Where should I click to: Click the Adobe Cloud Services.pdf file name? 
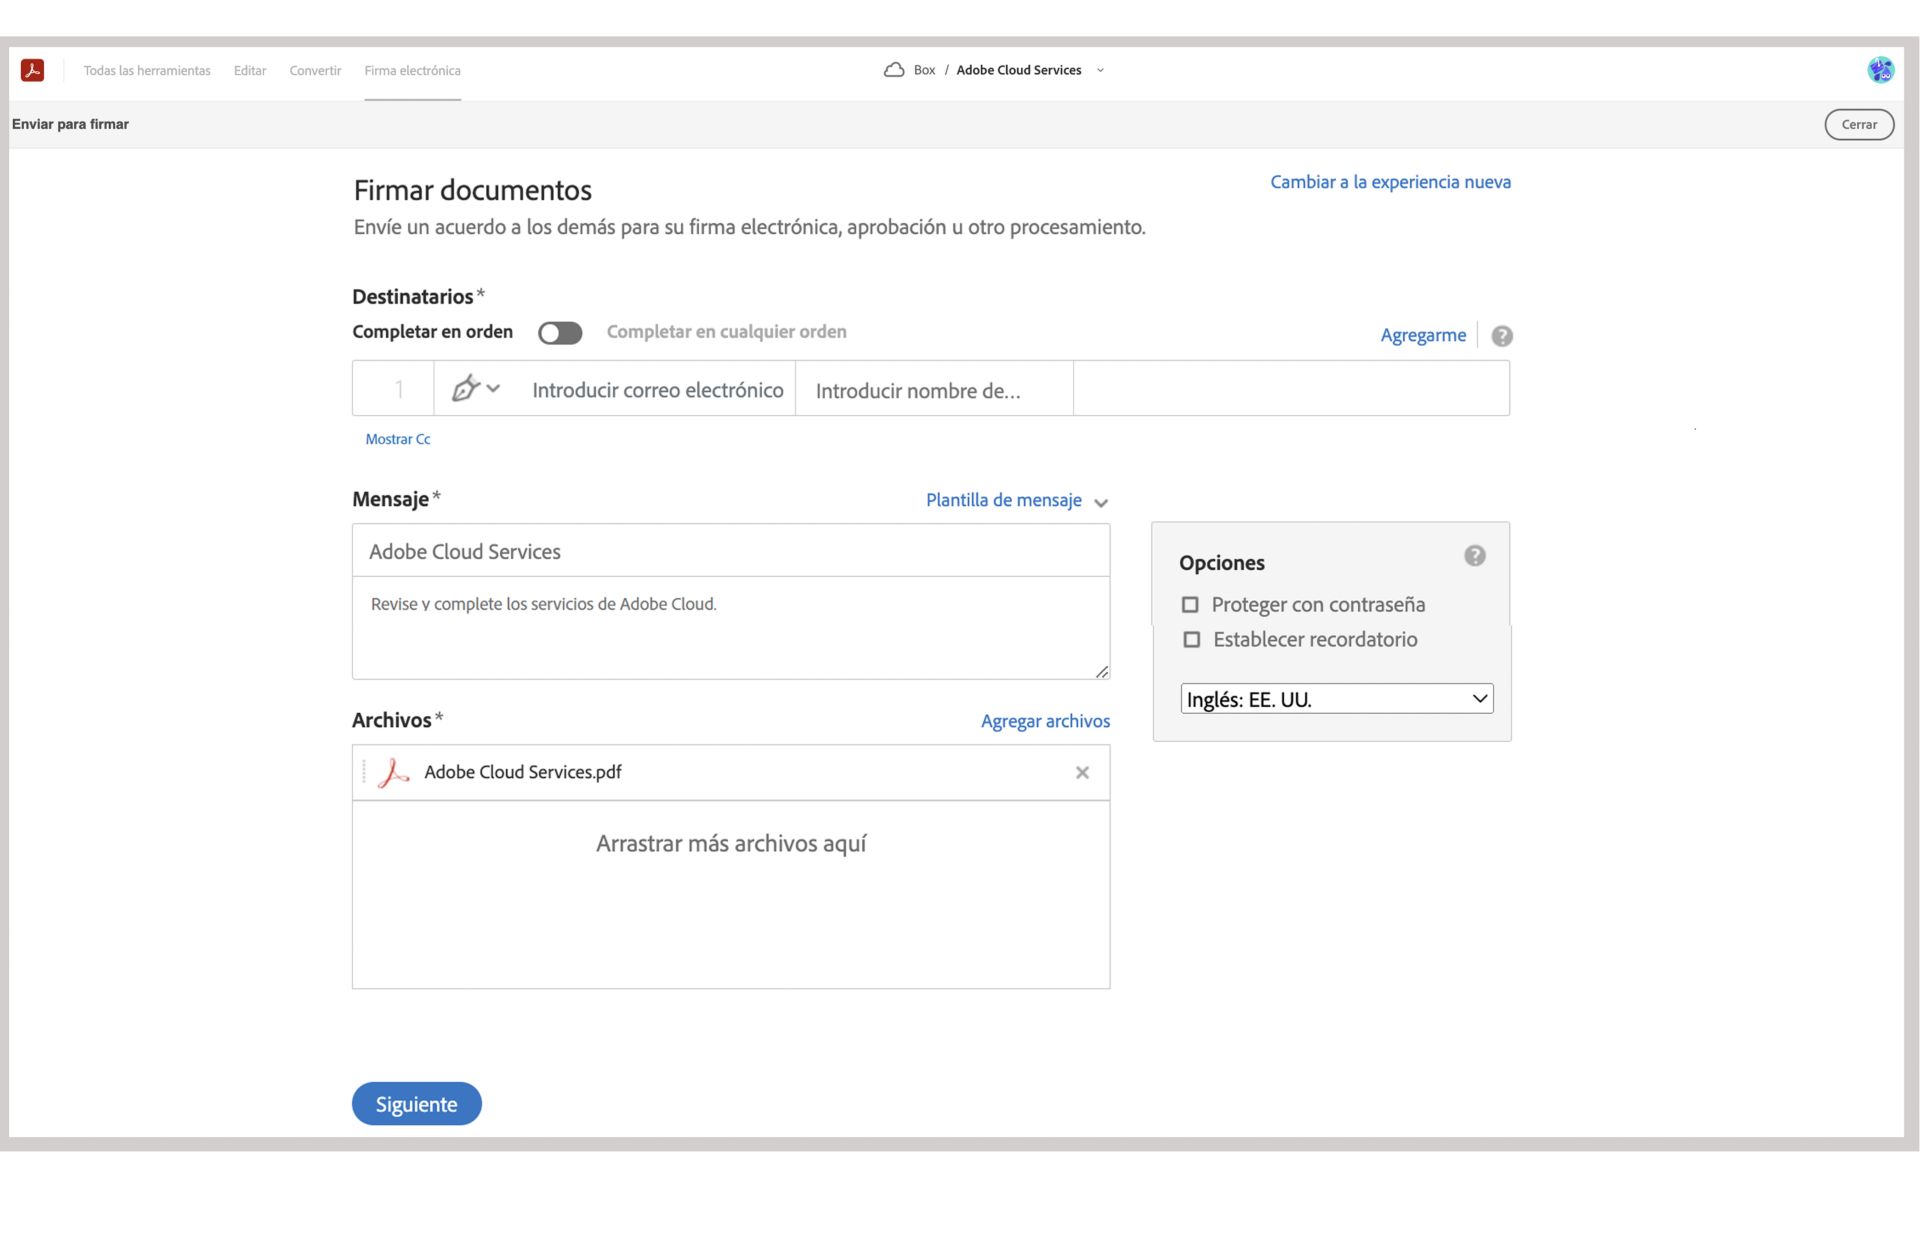(x=523, y=772)
